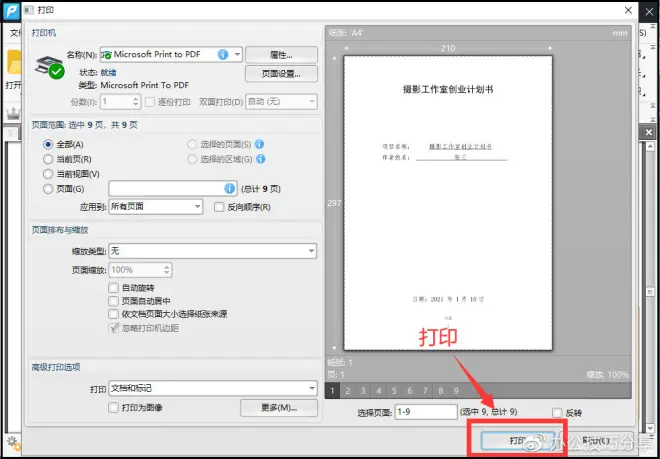Click the 页面(G) page range input field

coord(173,189)
